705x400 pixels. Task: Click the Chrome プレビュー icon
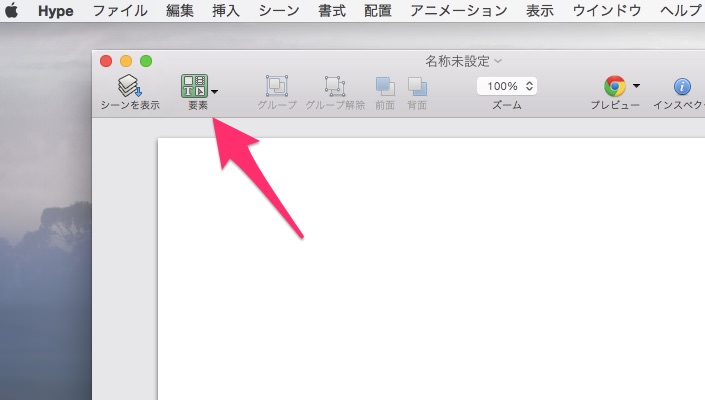615,86
